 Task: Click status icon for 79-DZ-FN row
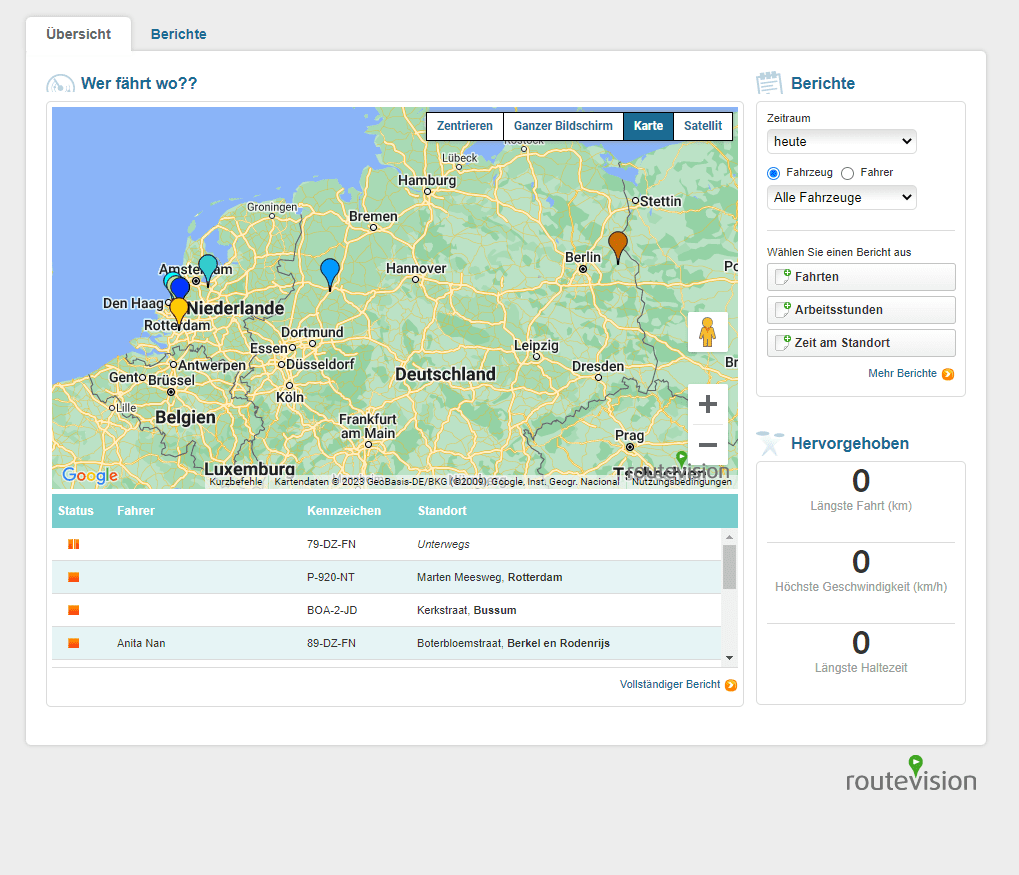(73, 544)
